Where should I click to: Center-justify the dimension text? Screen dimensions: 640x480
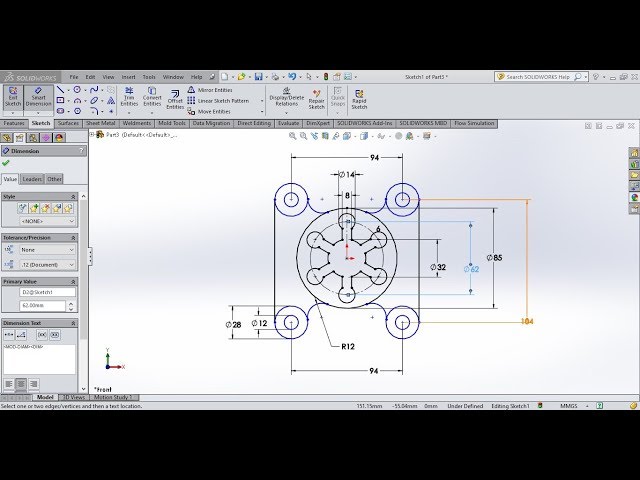click(21, 384)
